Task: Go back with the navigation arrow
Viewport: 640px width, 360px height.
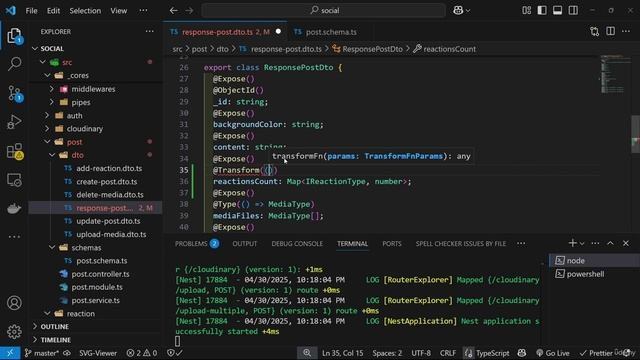Action: 173,11
